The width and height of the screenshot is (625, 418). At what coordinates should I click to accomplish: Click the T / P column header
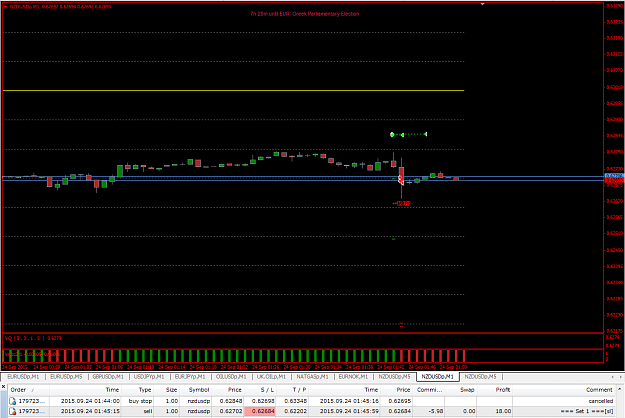coord(299,390)
